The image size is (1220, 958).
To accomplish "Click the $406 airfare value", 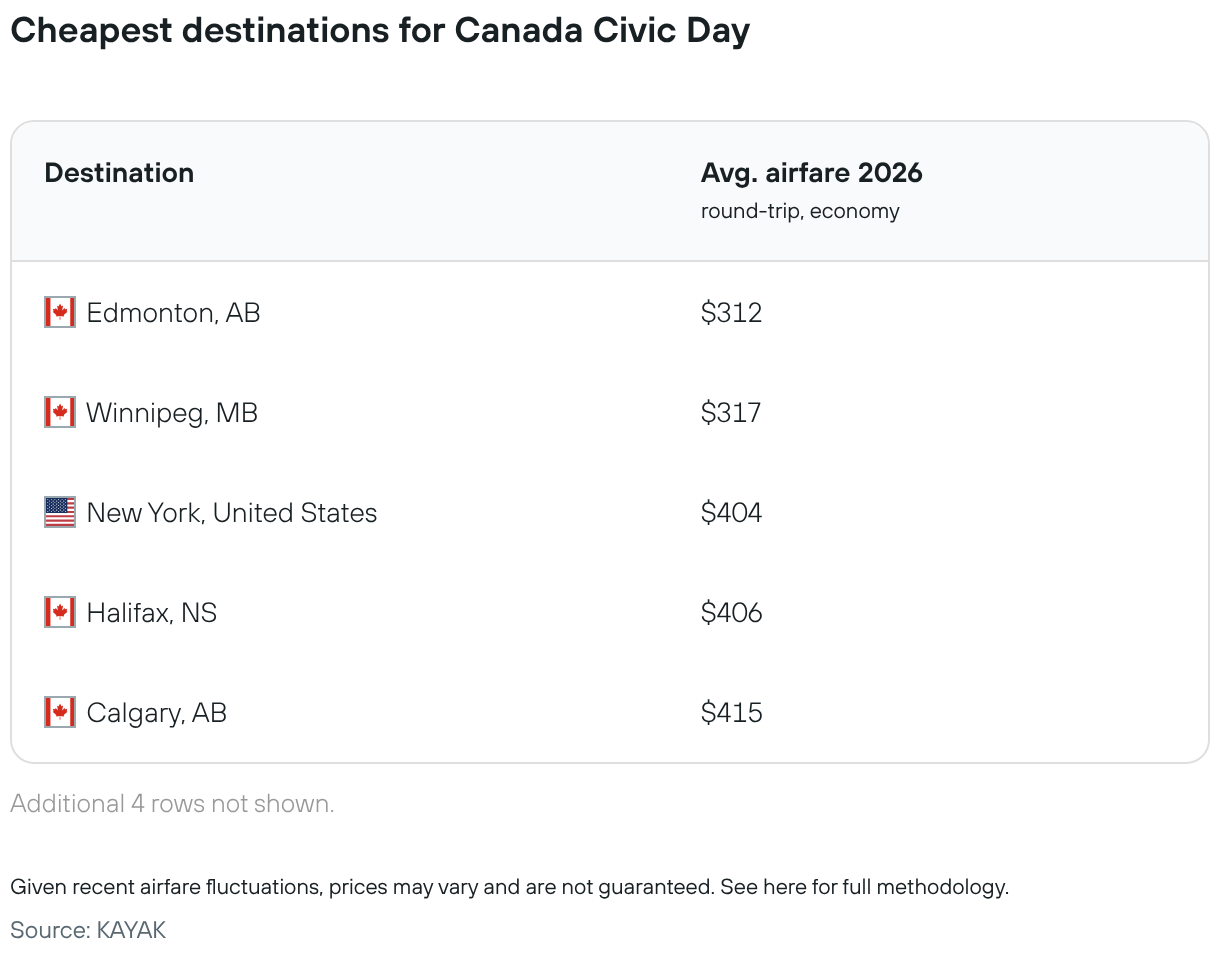I will (x=731, y=613).
